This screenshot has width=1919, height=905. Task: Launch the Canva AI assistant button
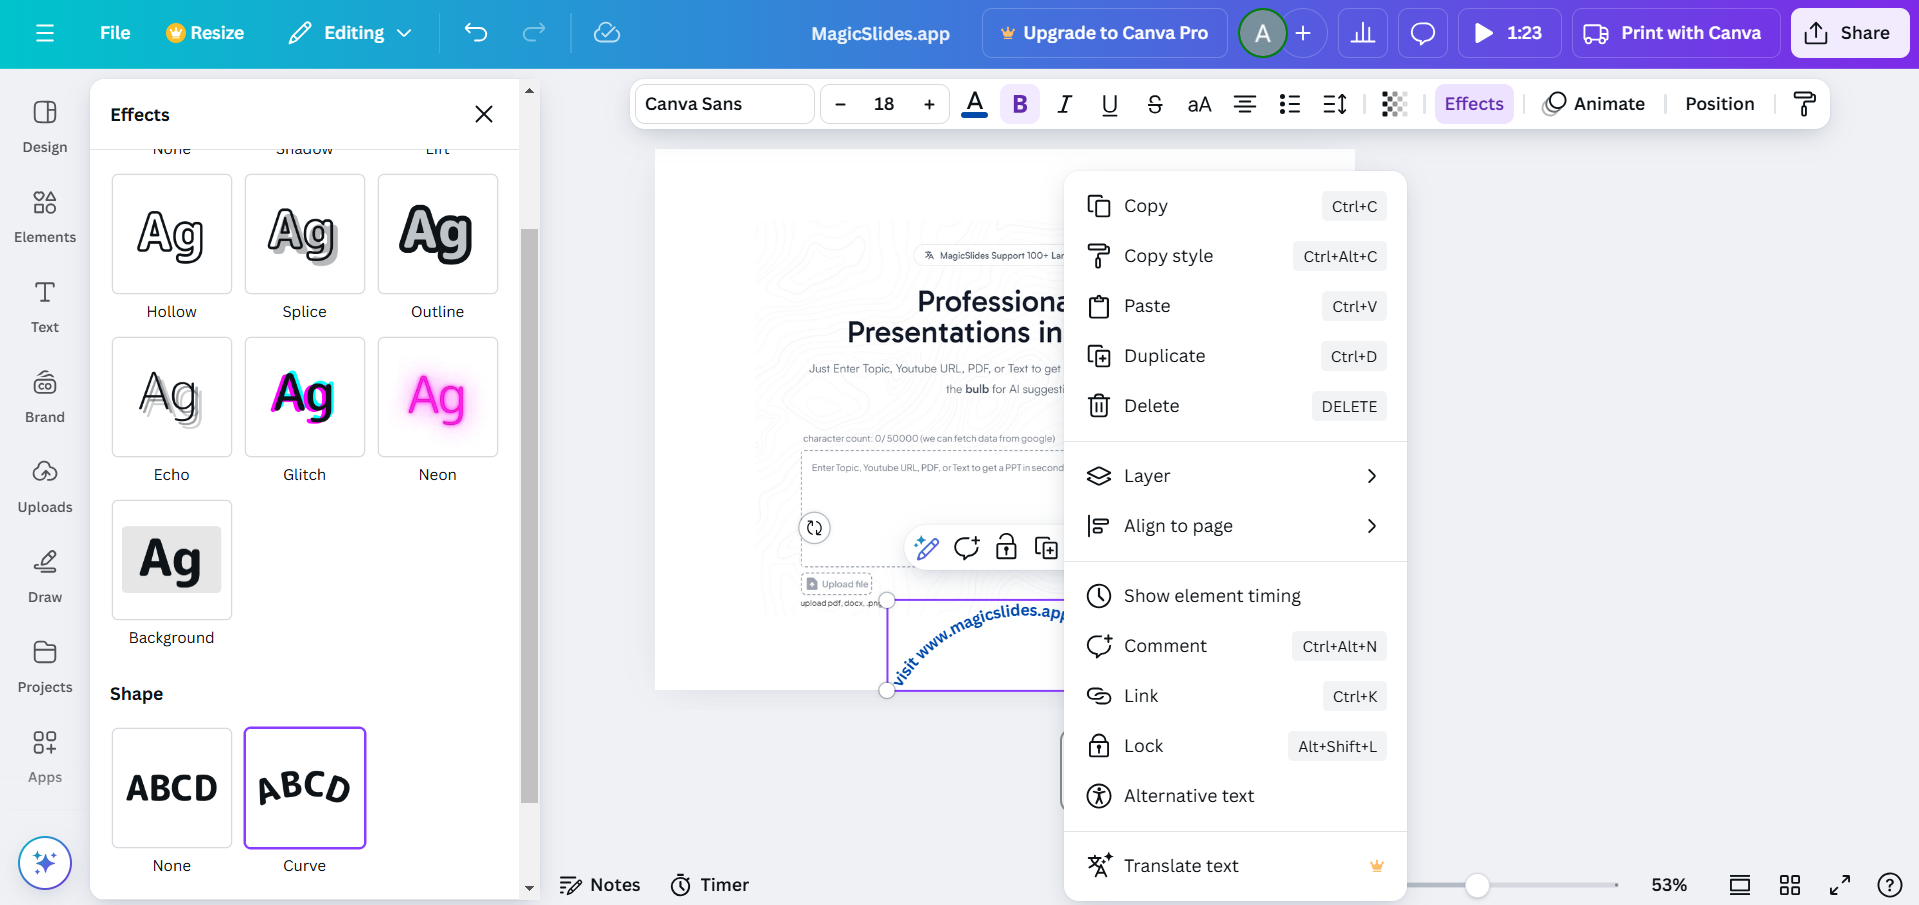(x=45, y=862)
